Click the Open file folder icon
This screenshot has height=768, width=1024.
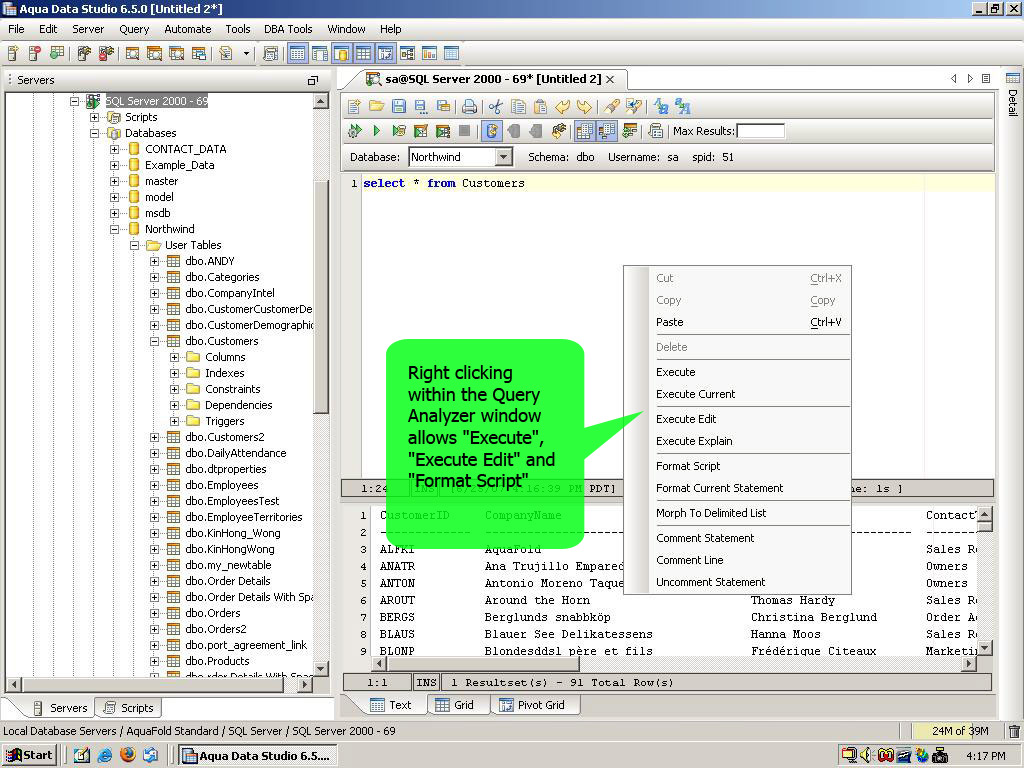click(x=377, y=106)
